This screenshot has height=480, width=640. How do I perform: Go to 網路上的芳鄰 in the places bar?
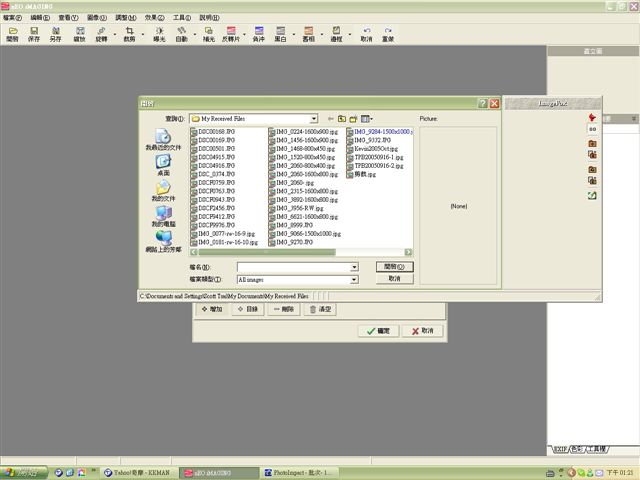[x=163, y=242]
